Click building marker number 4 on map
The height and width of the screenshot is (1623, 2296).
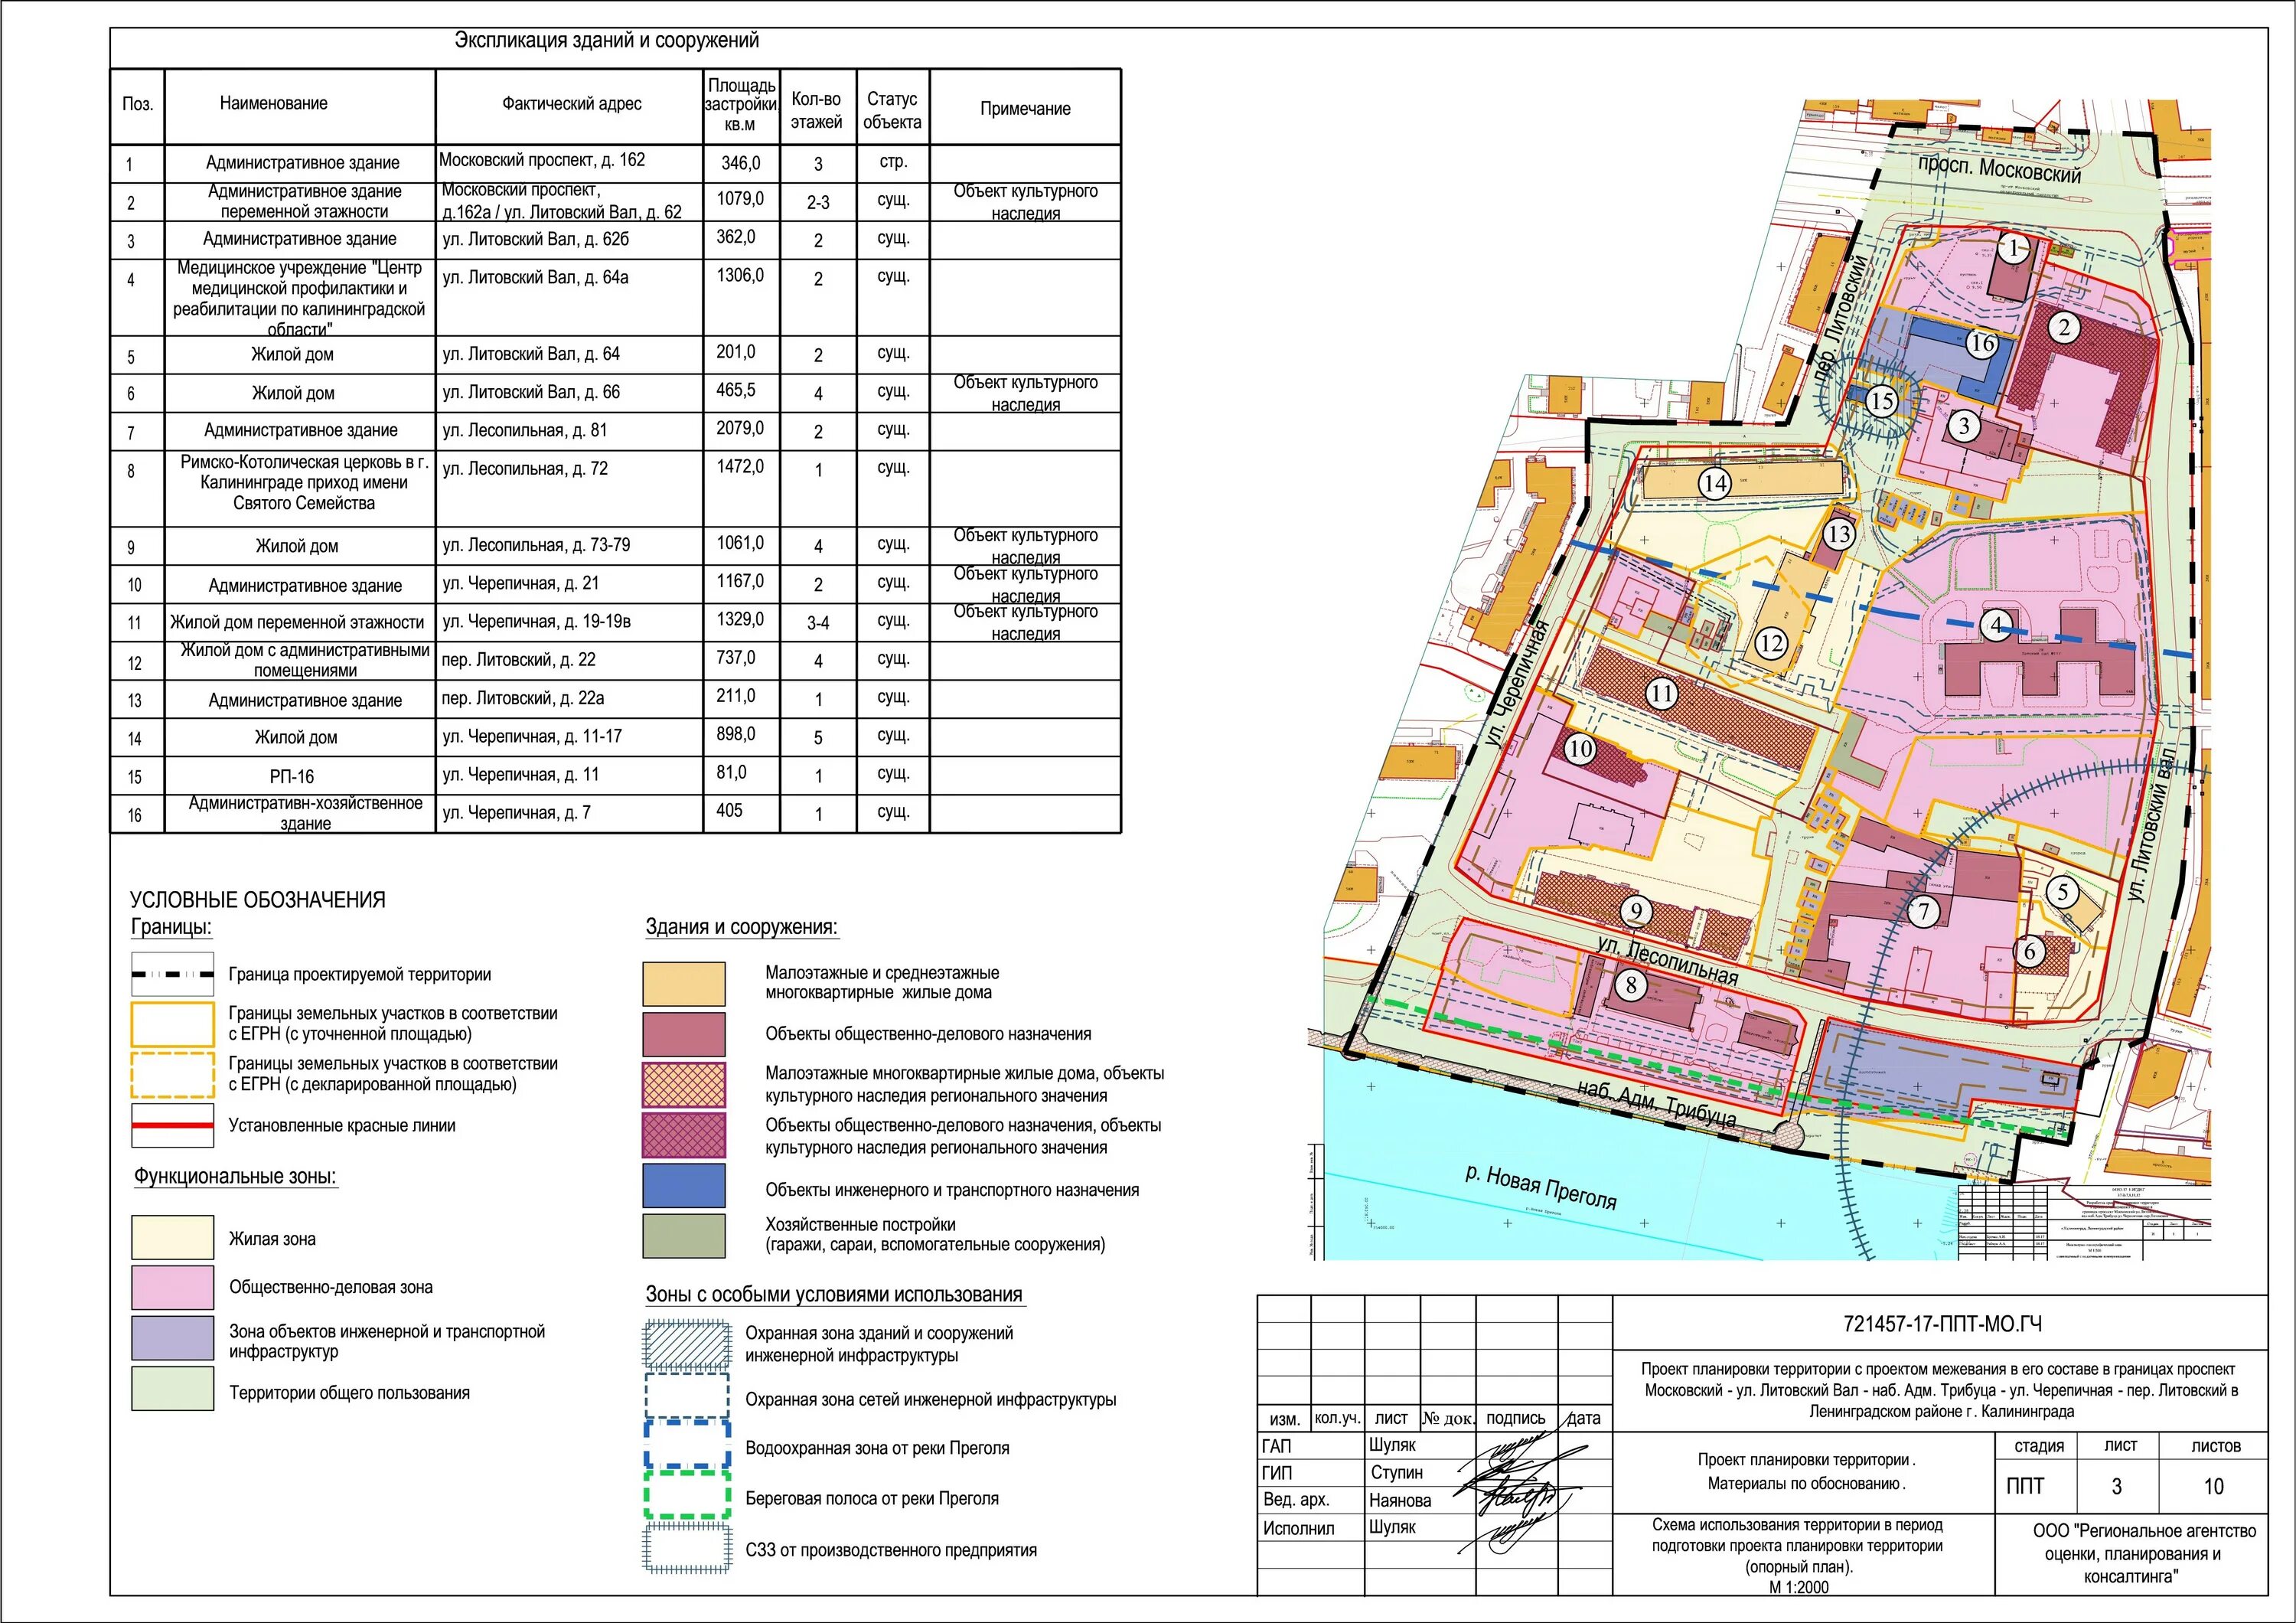tap(1996, 625)
